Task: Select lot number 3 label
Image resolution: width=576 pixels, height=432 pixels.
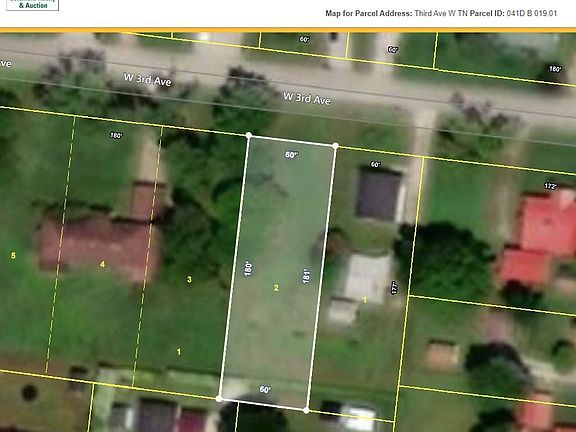Action: (x=189, y=280)
